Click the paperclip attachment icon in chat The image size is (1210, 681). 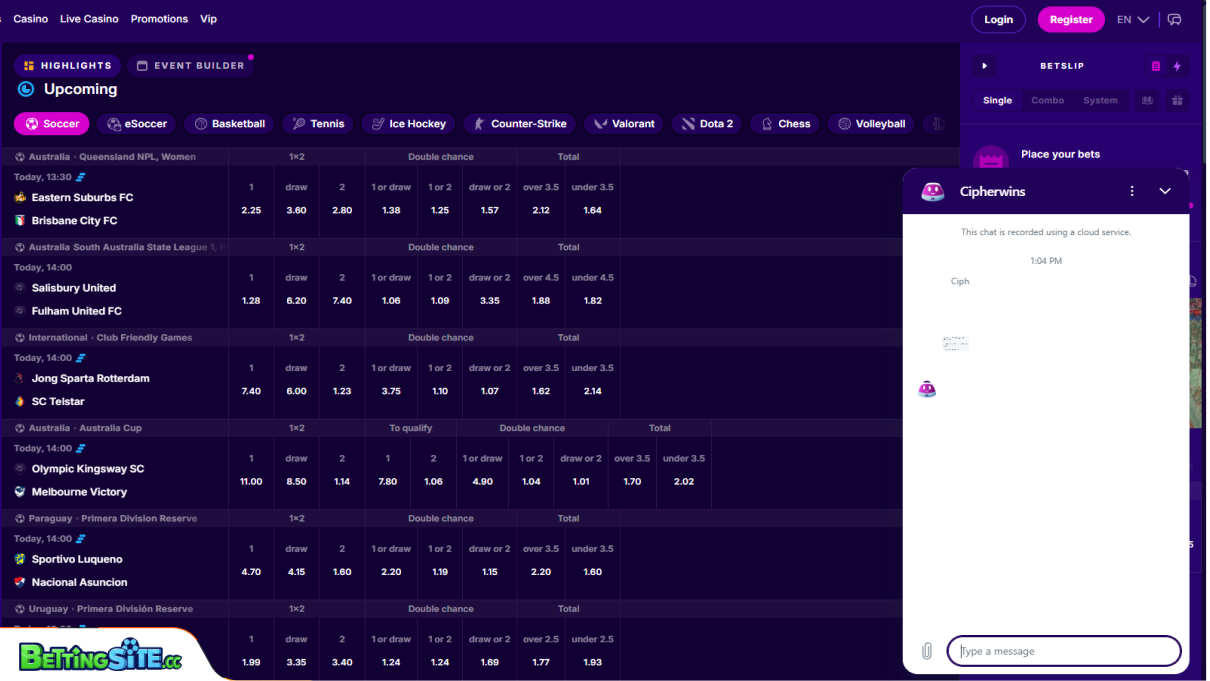click(926, 650)
